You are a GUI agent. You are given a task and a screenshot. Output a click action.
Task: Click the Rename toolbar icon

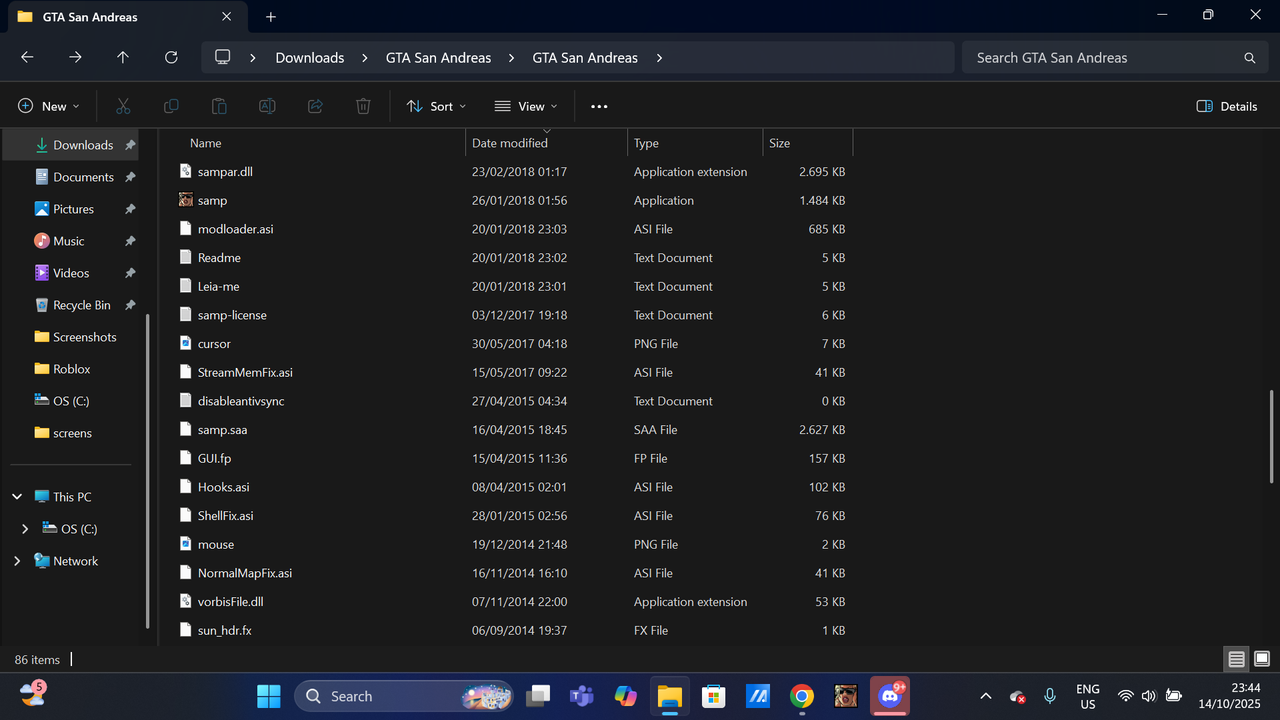(267, 106)
